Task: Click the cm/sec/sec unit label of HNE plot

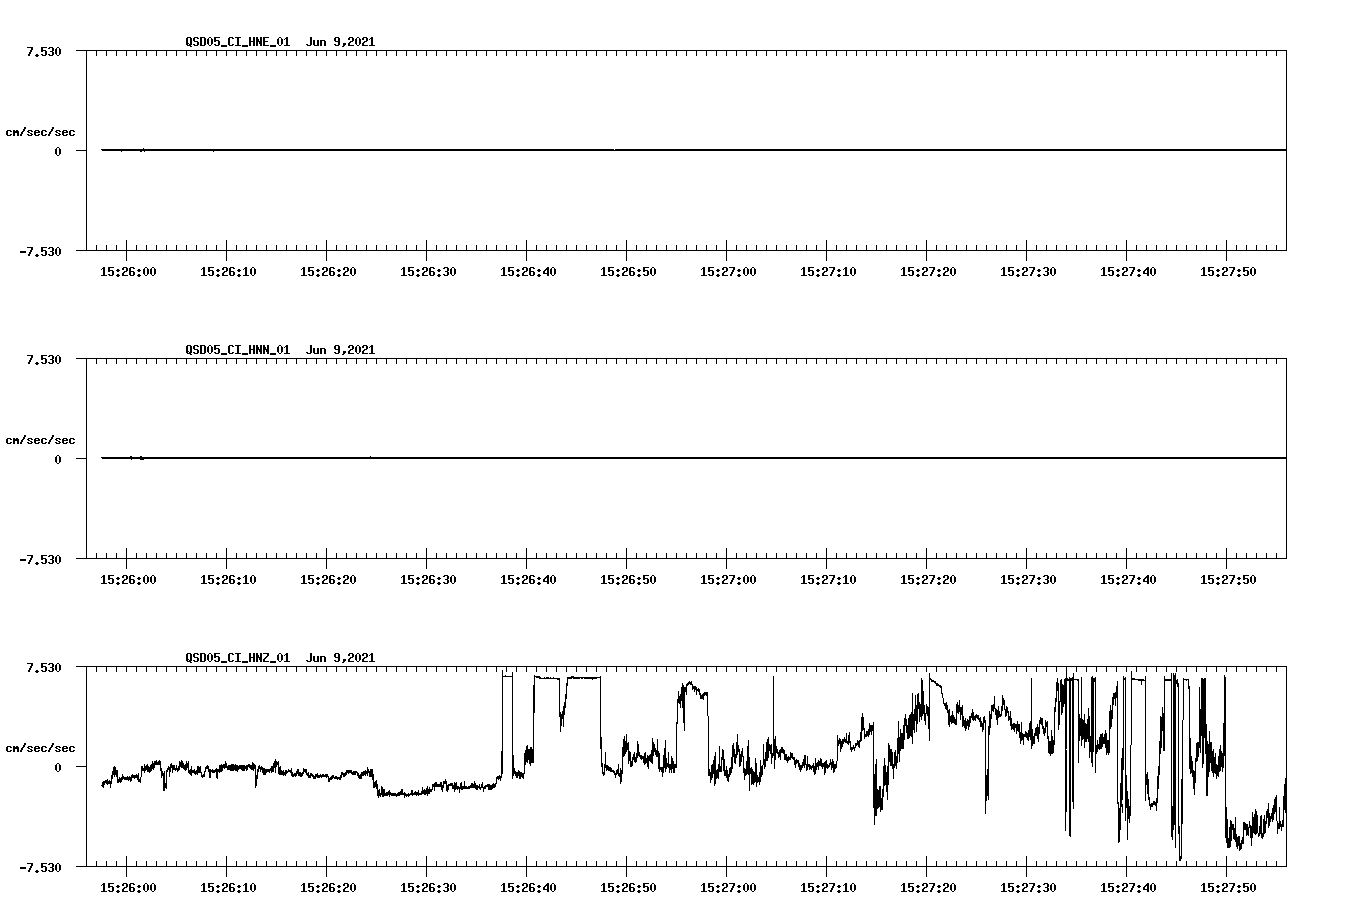Action: 40,132
